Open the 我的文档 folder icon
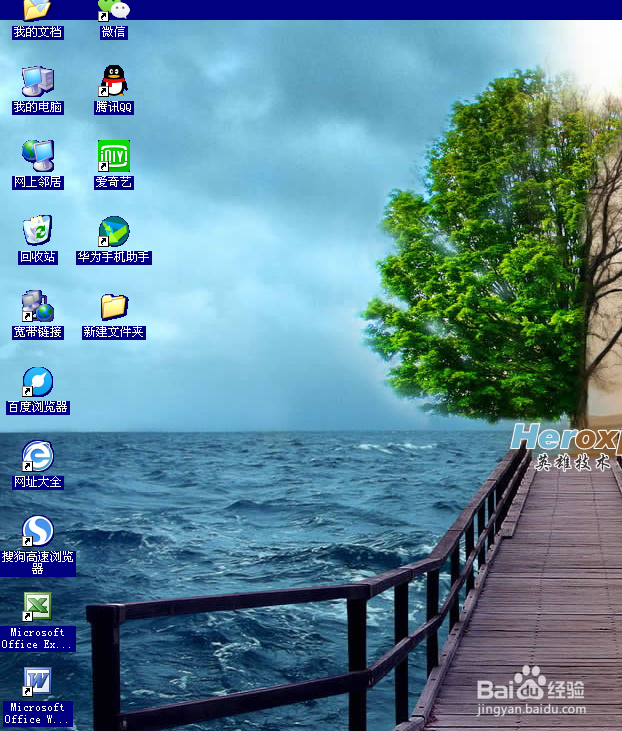 [x=37, y=9]
